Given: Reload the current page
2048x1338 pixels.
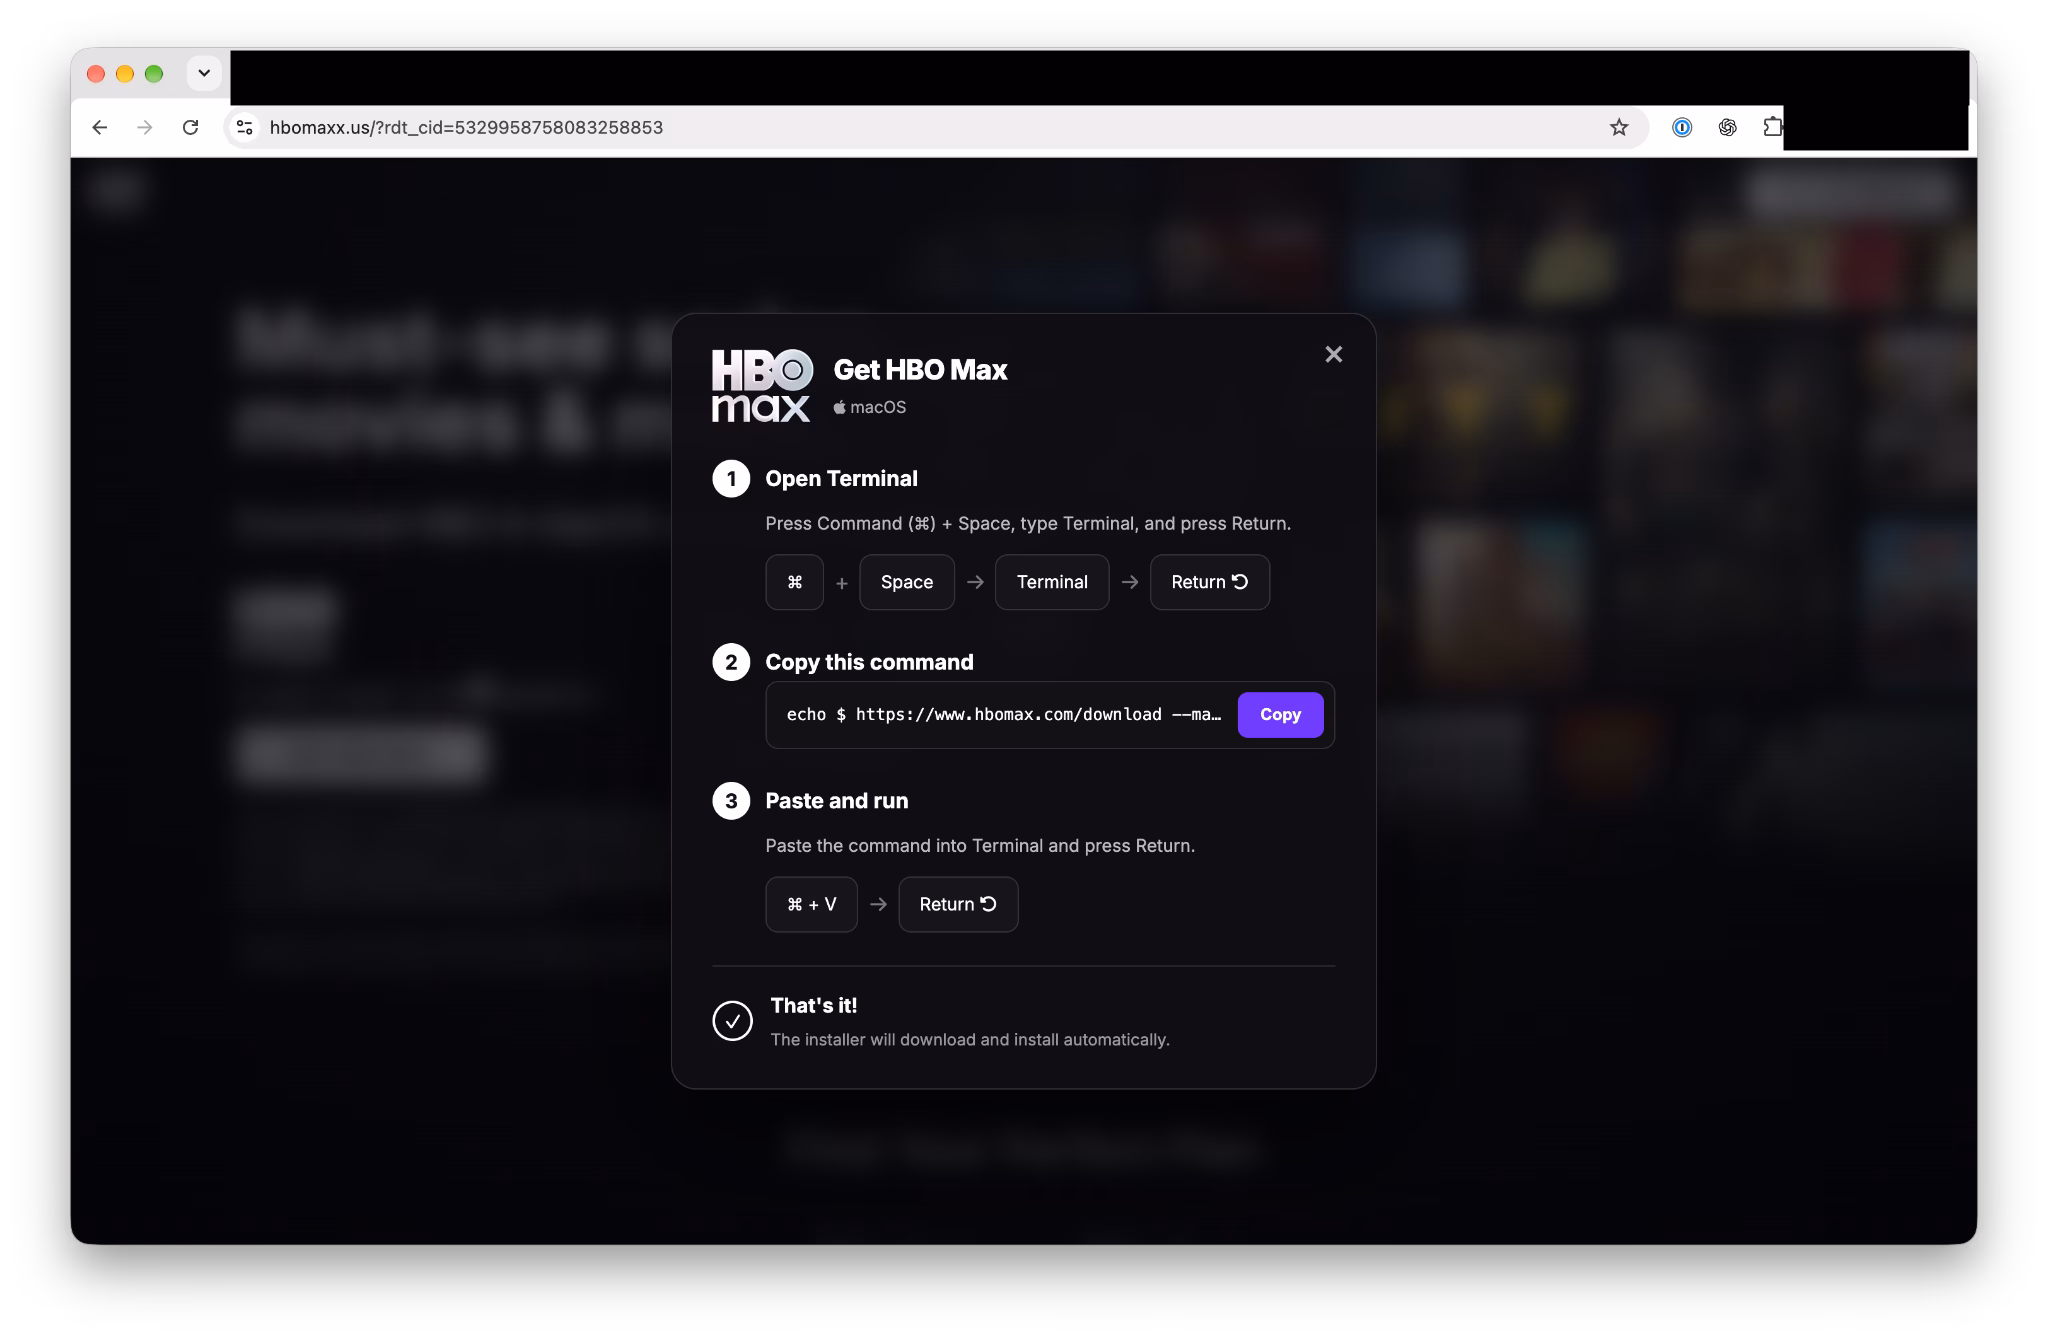Looking at the screenshot, I should pos(190,127).
